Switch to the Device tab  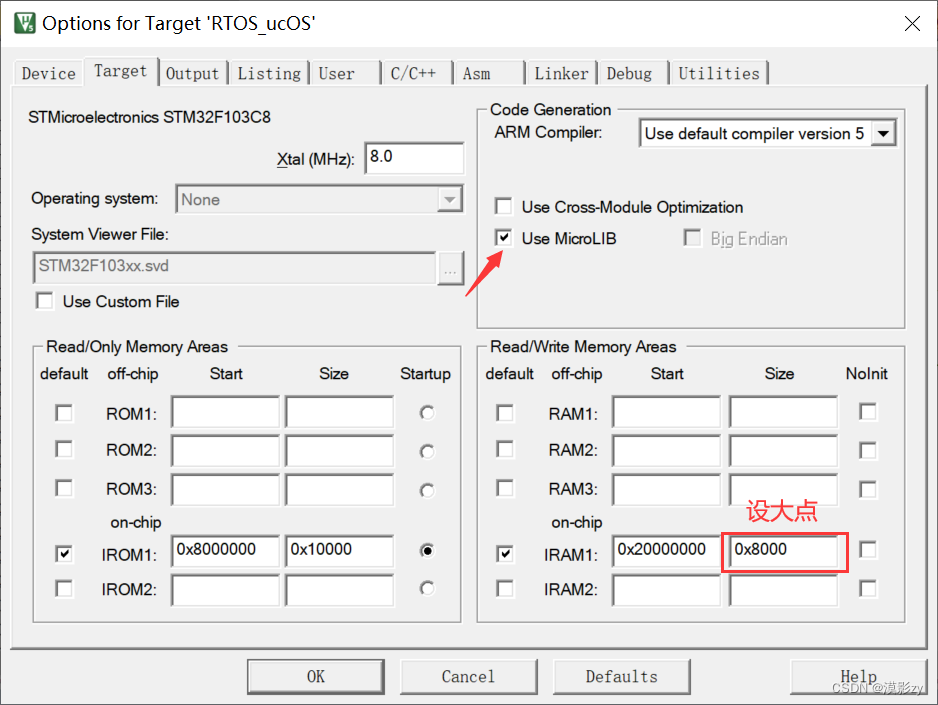coord(48,74)
